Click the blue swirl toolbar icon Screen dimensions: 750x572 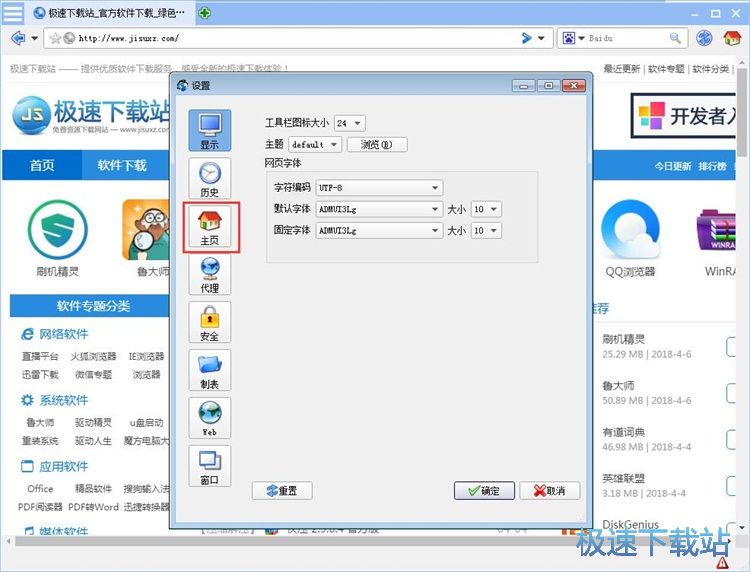(x=704, y=38)
